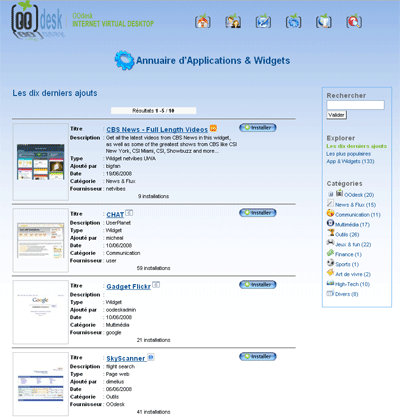Open the Divers (8) category link

tap(347, 294)
